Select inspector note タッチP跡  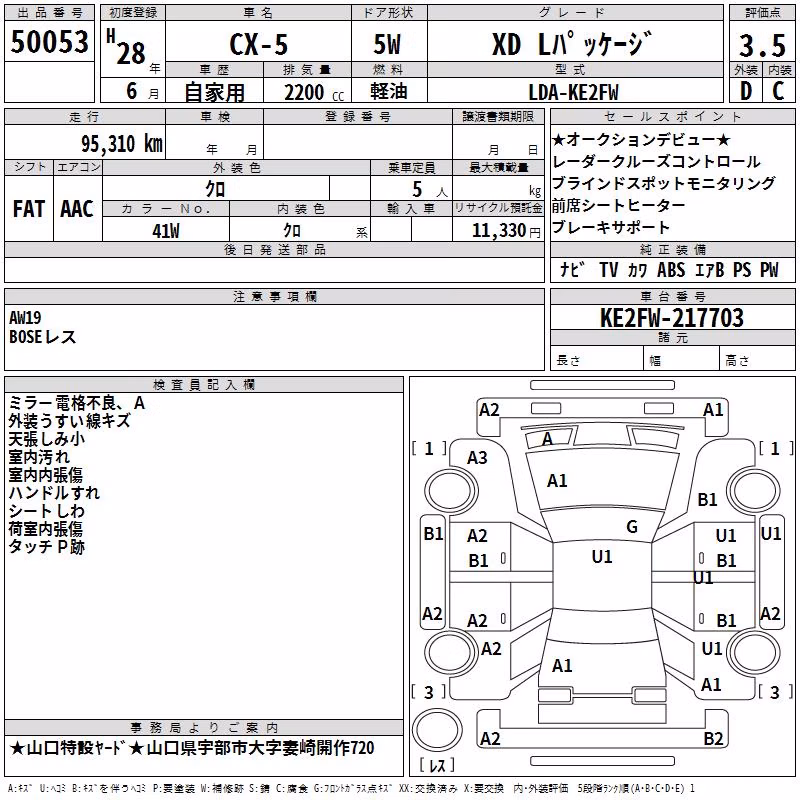click(46, 546)
